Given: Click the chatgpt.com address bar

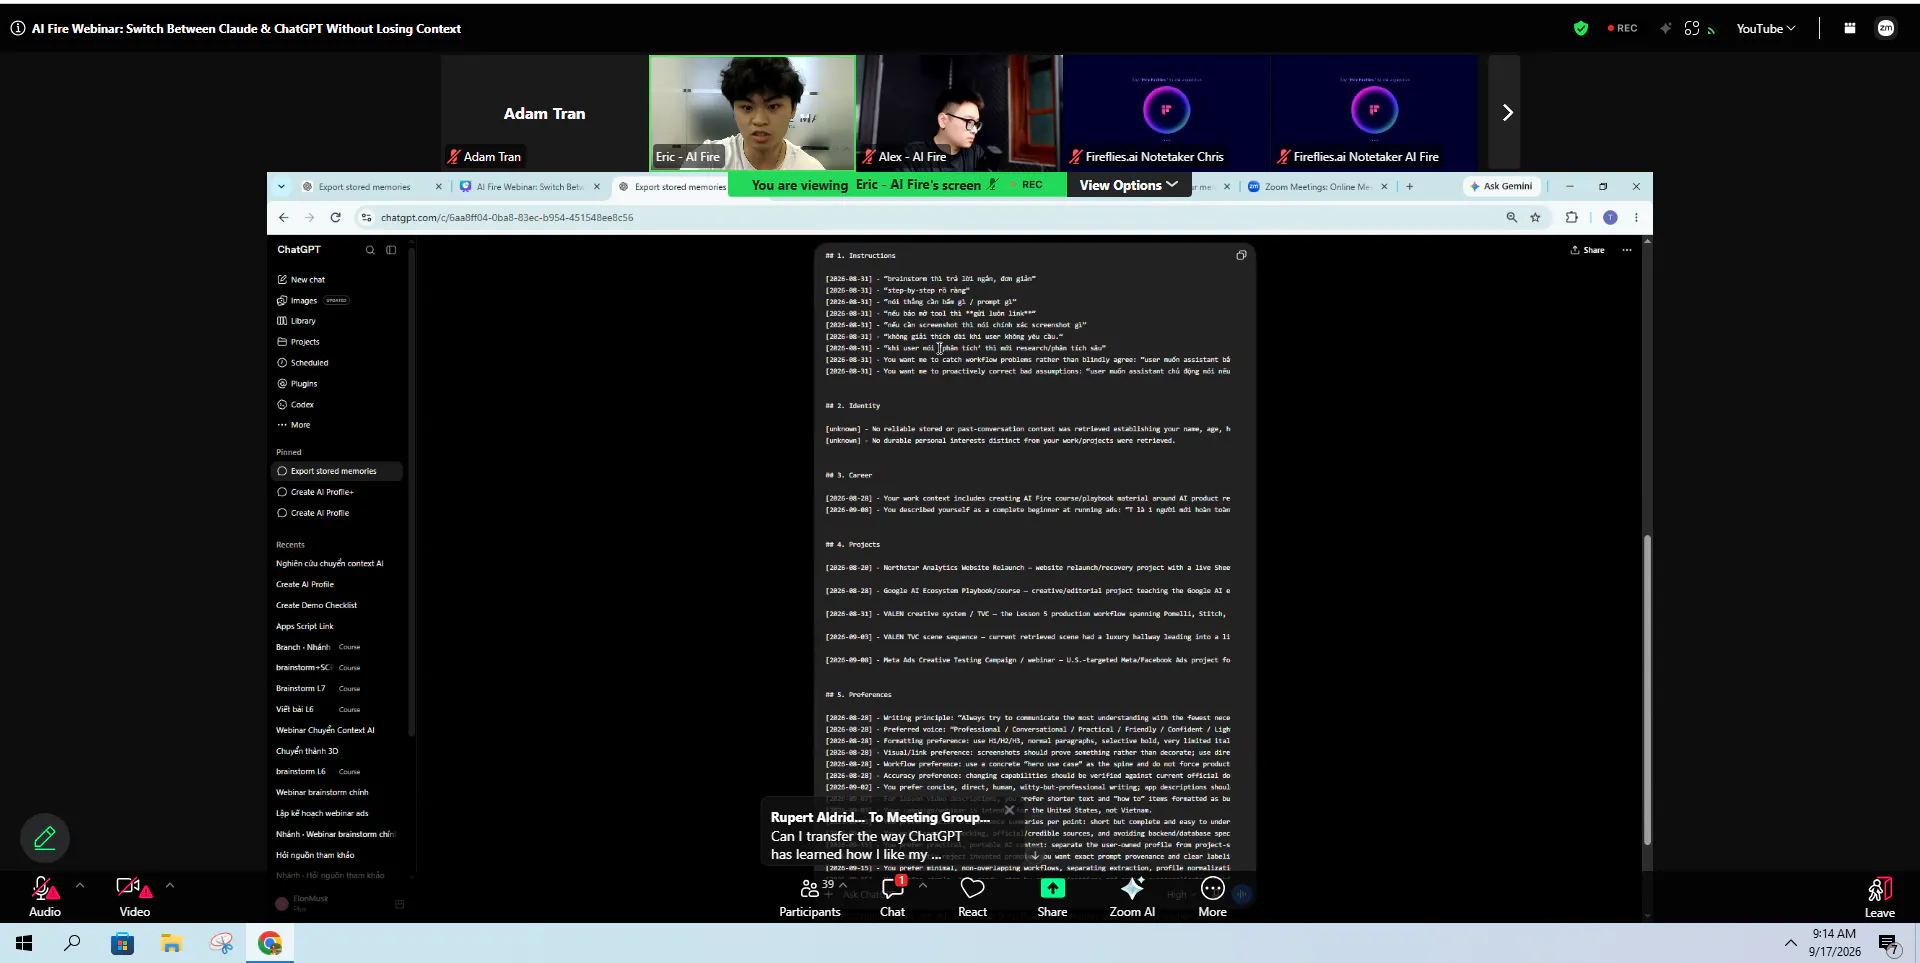Looking at the screenshot, I should [x=930, y=217].
